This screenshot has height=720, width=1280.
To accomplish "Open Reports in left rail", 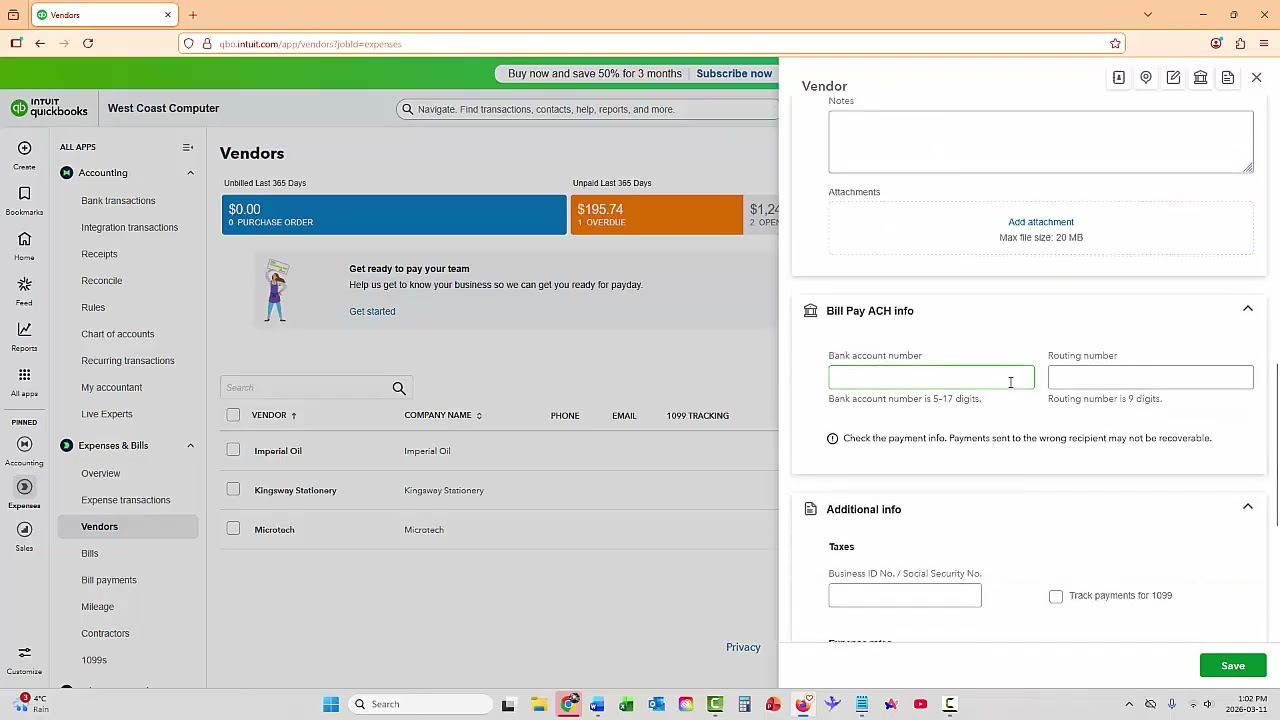I will tap(24, 330).
